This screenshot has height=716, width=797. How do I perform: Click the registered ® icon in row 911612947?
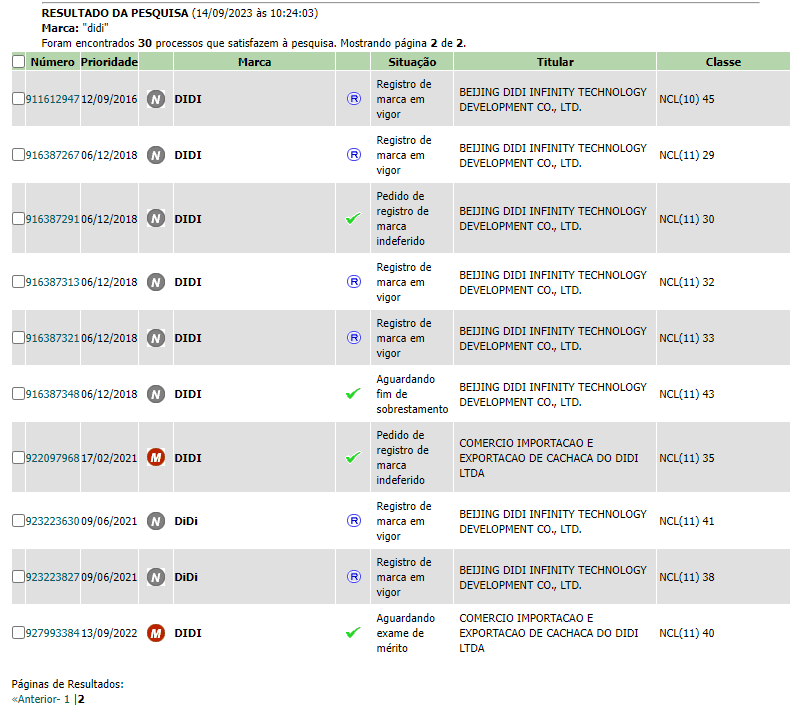point(354,99)
